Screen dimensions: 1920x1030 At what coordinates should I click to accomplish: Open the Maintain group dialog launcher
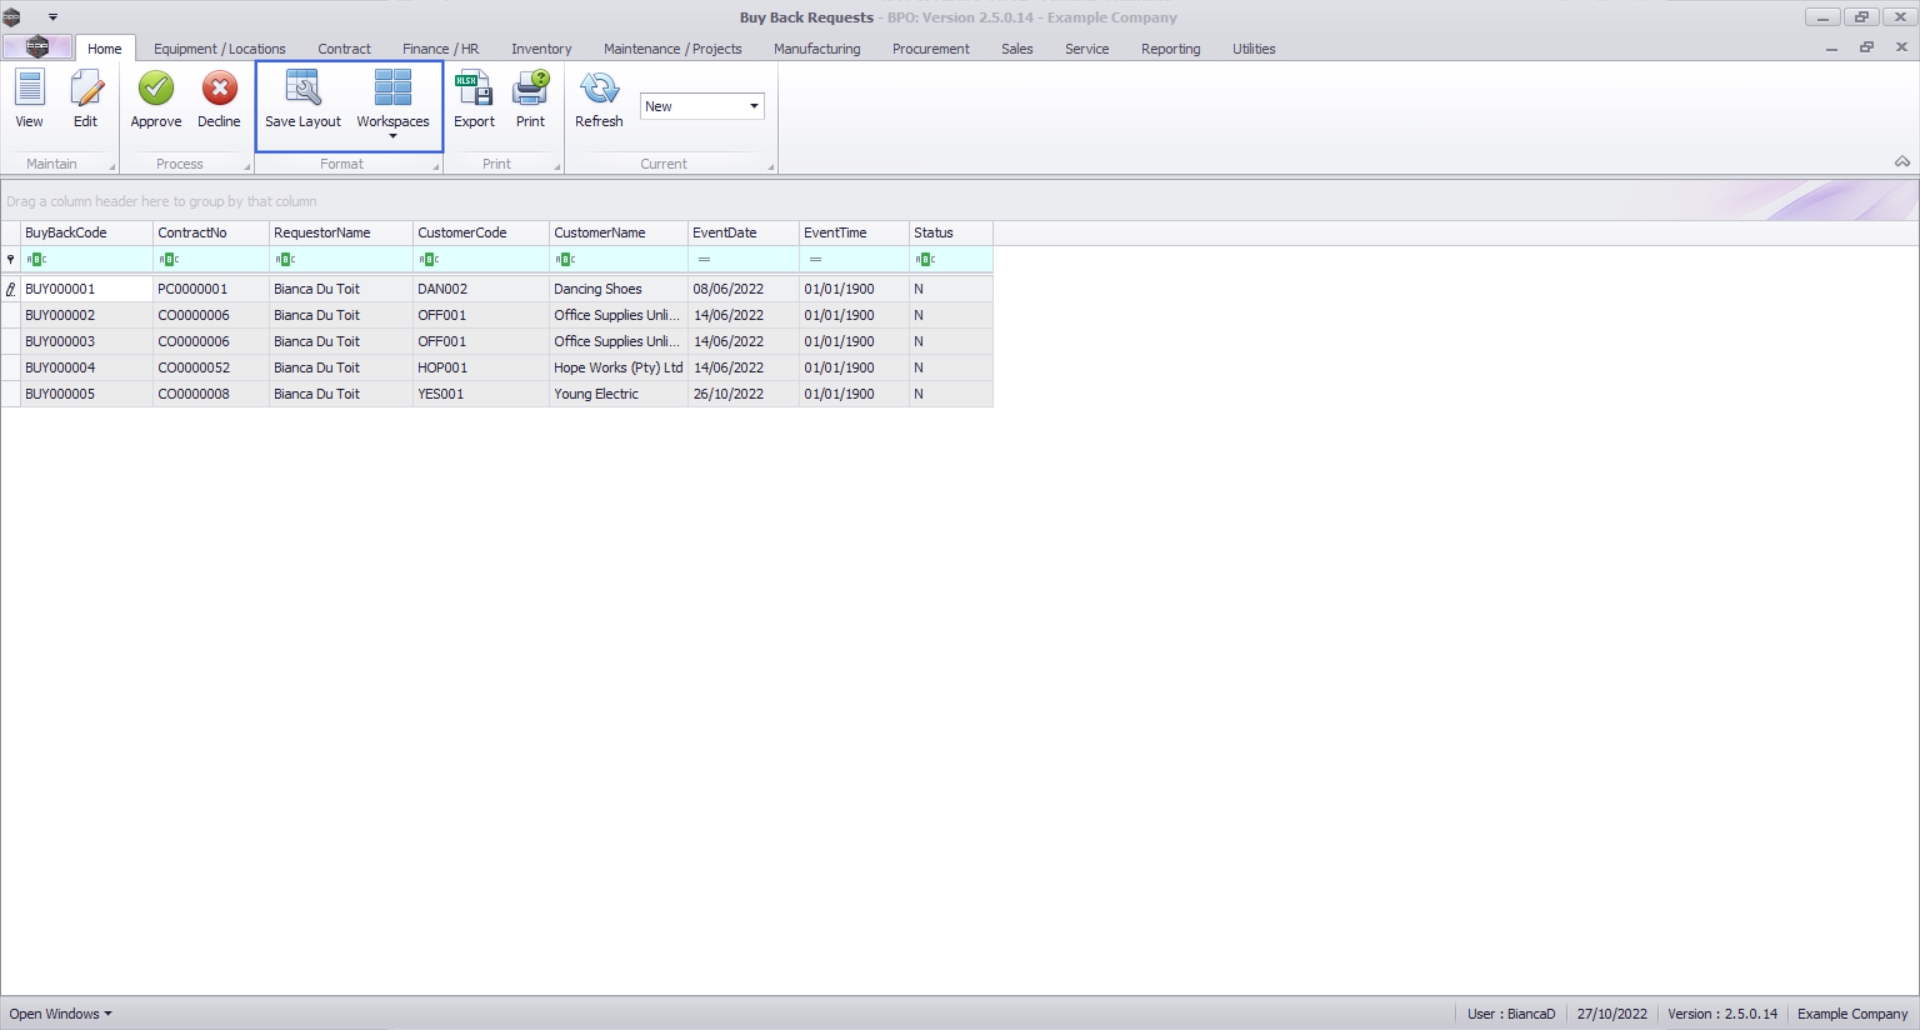[x=112, y=167]
